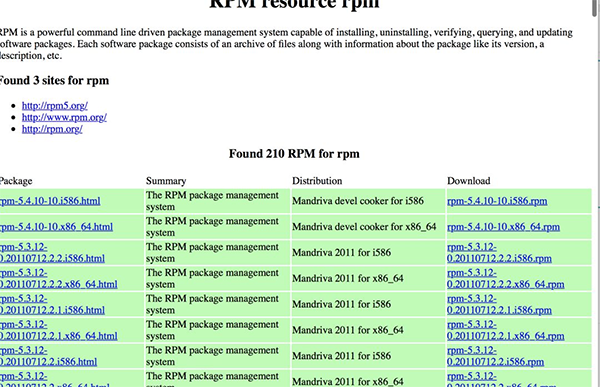Open the http://www.rpm.org/ link
The width and height of the screenshot is (600, 387).
pyautogui.click(x=64, y=117)
